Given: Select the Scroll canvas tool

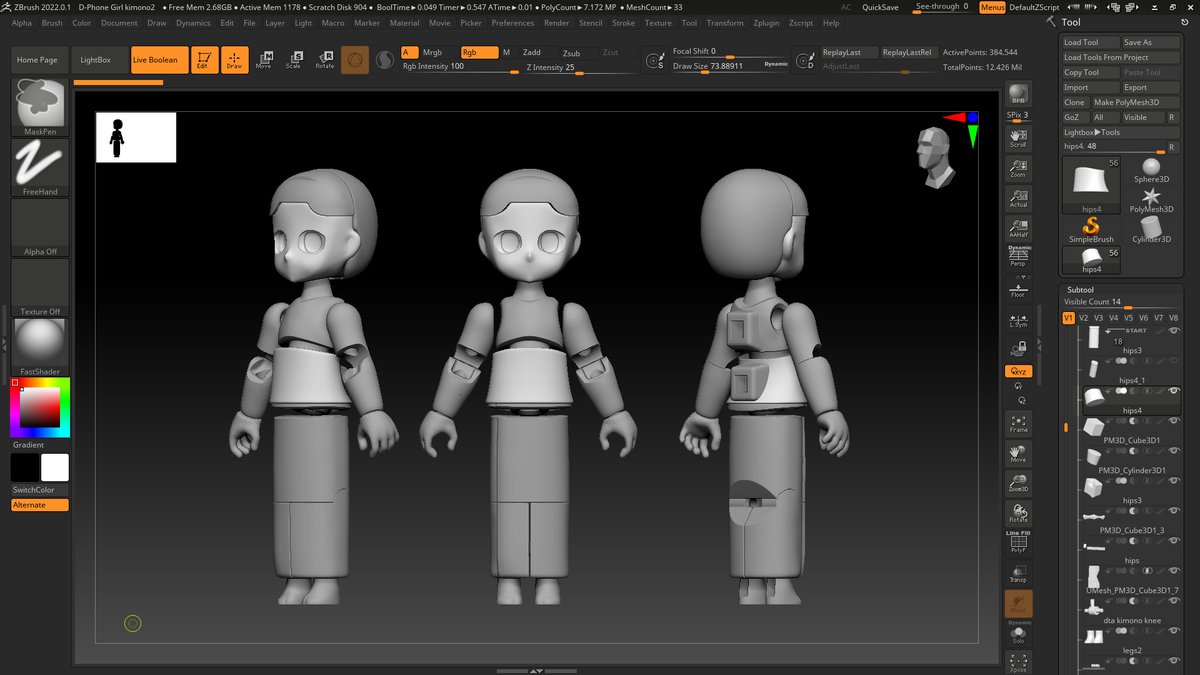Looking at the screenshot, I should 1018,137.
